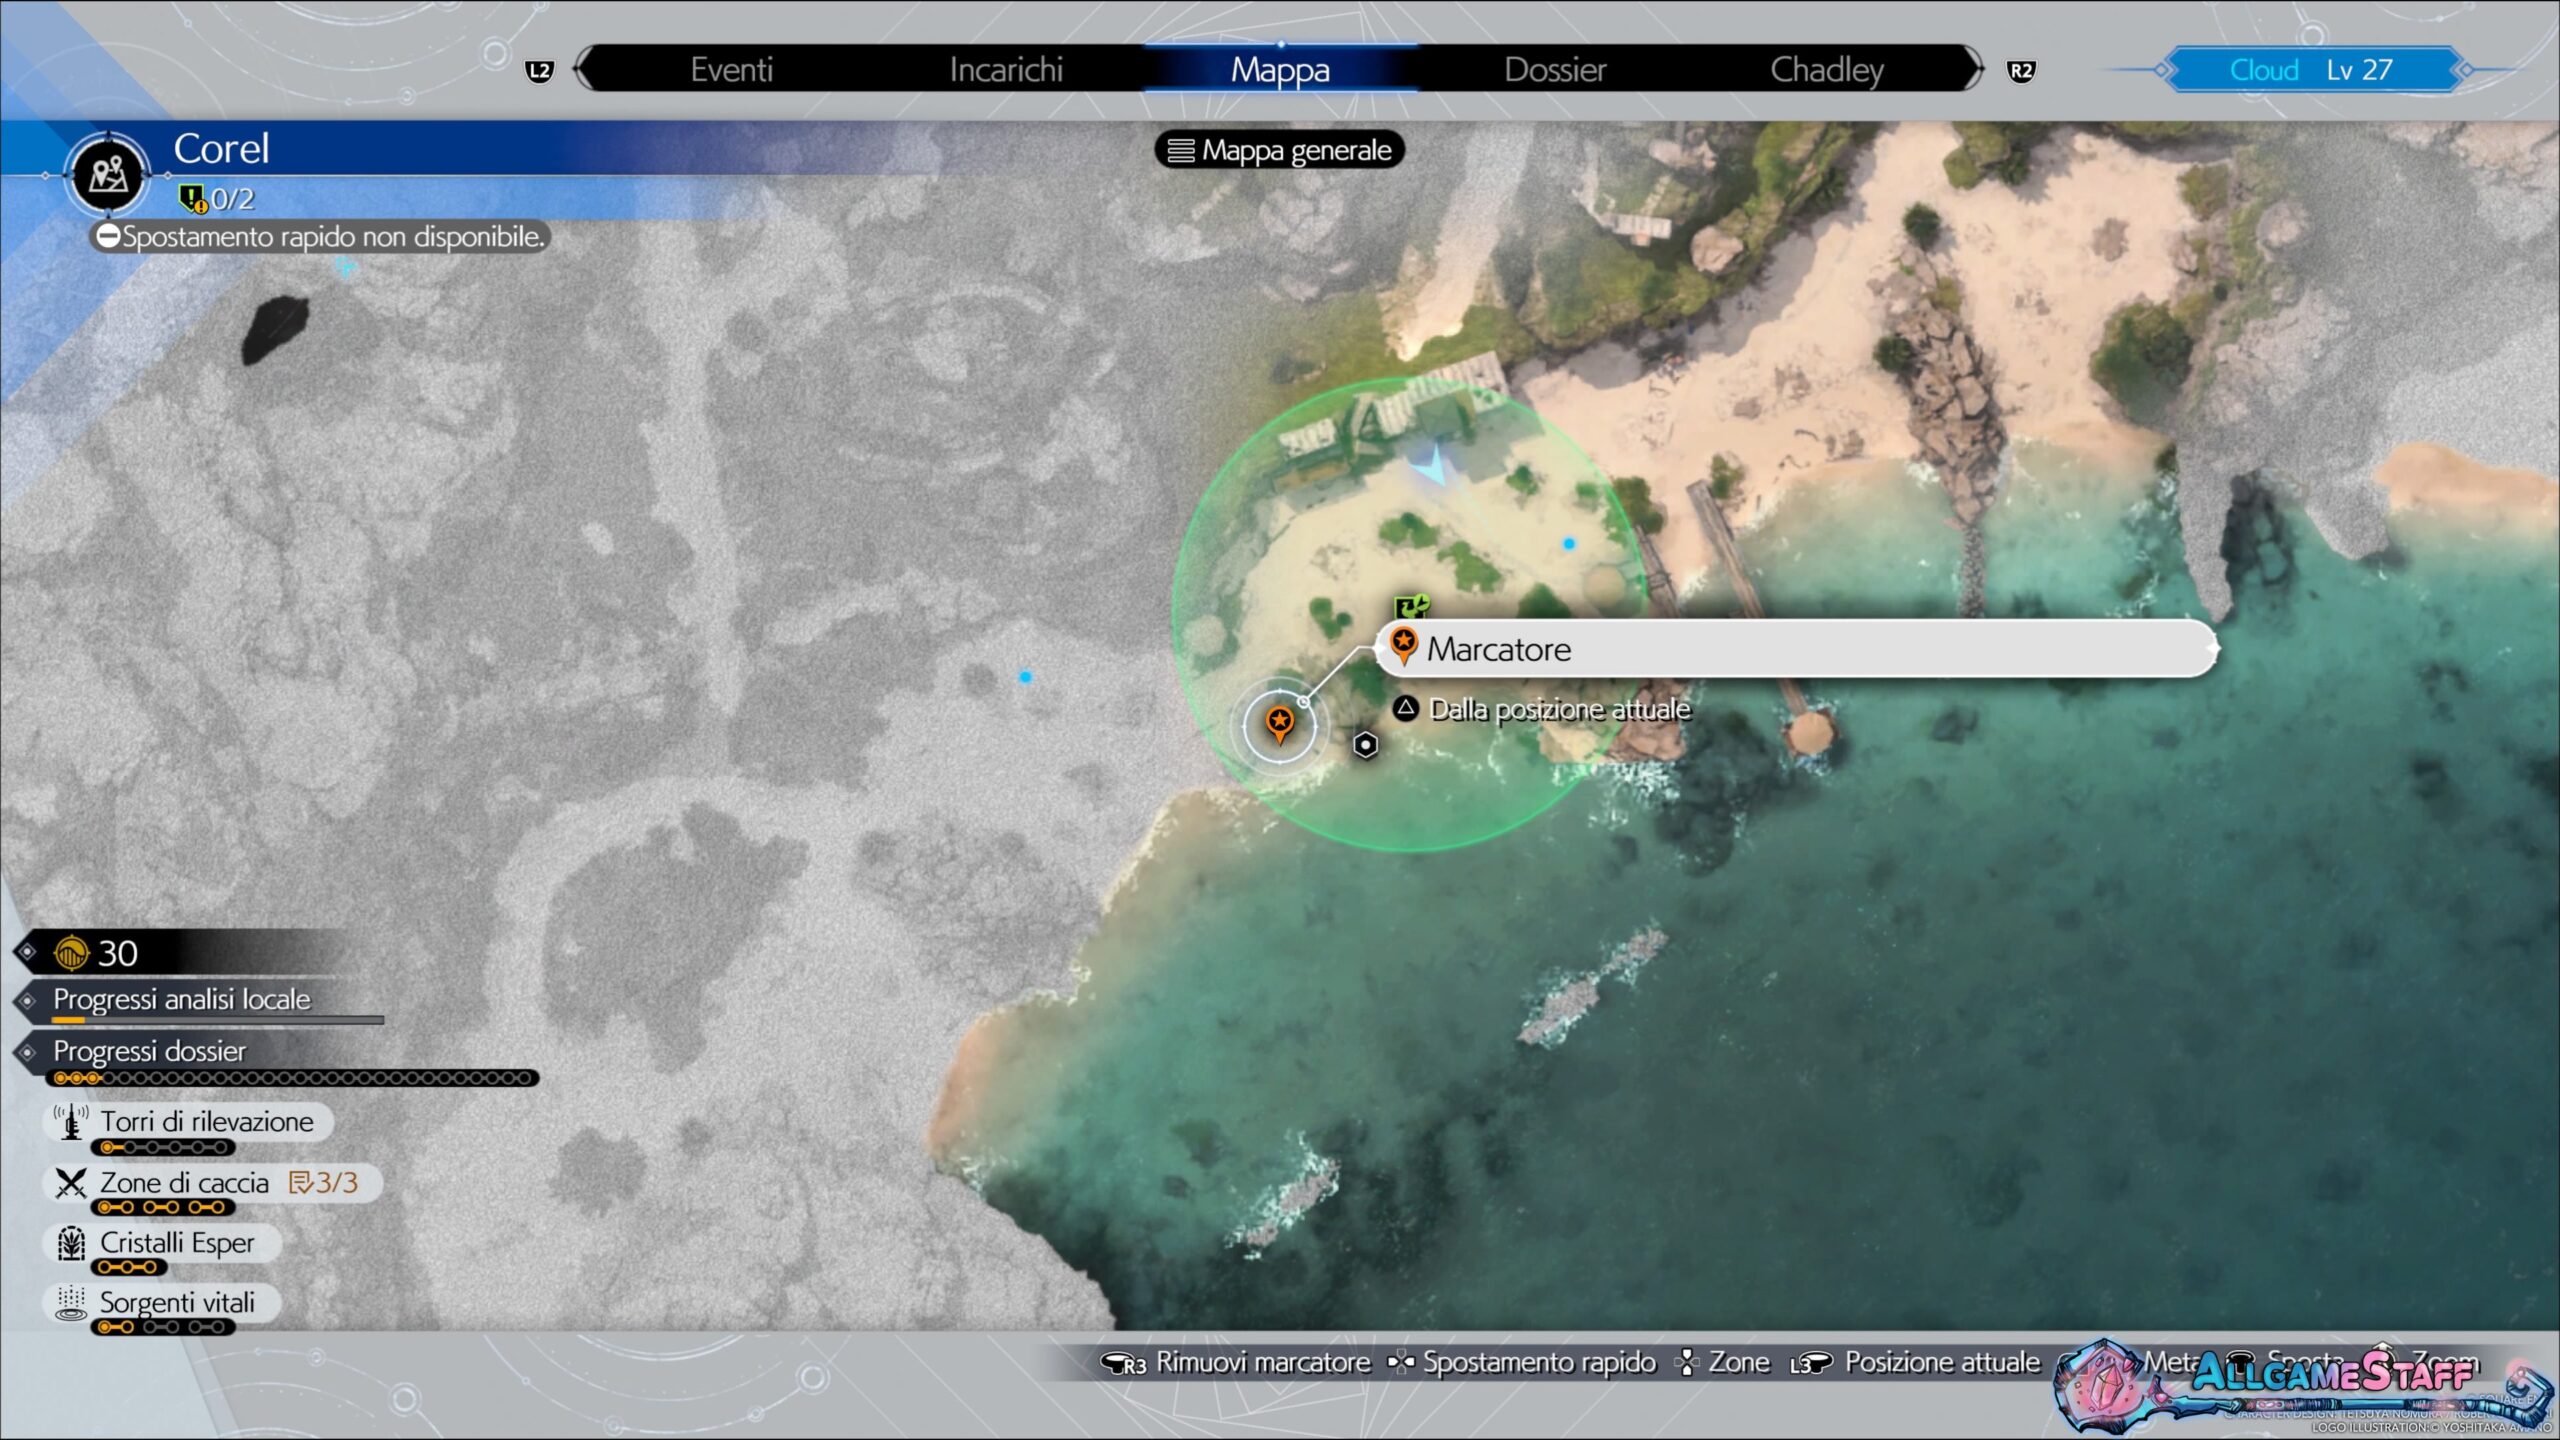Click the Zone di caccia crossed swords icon
2560x1440 pixels.
click(x=70, y=1183)
